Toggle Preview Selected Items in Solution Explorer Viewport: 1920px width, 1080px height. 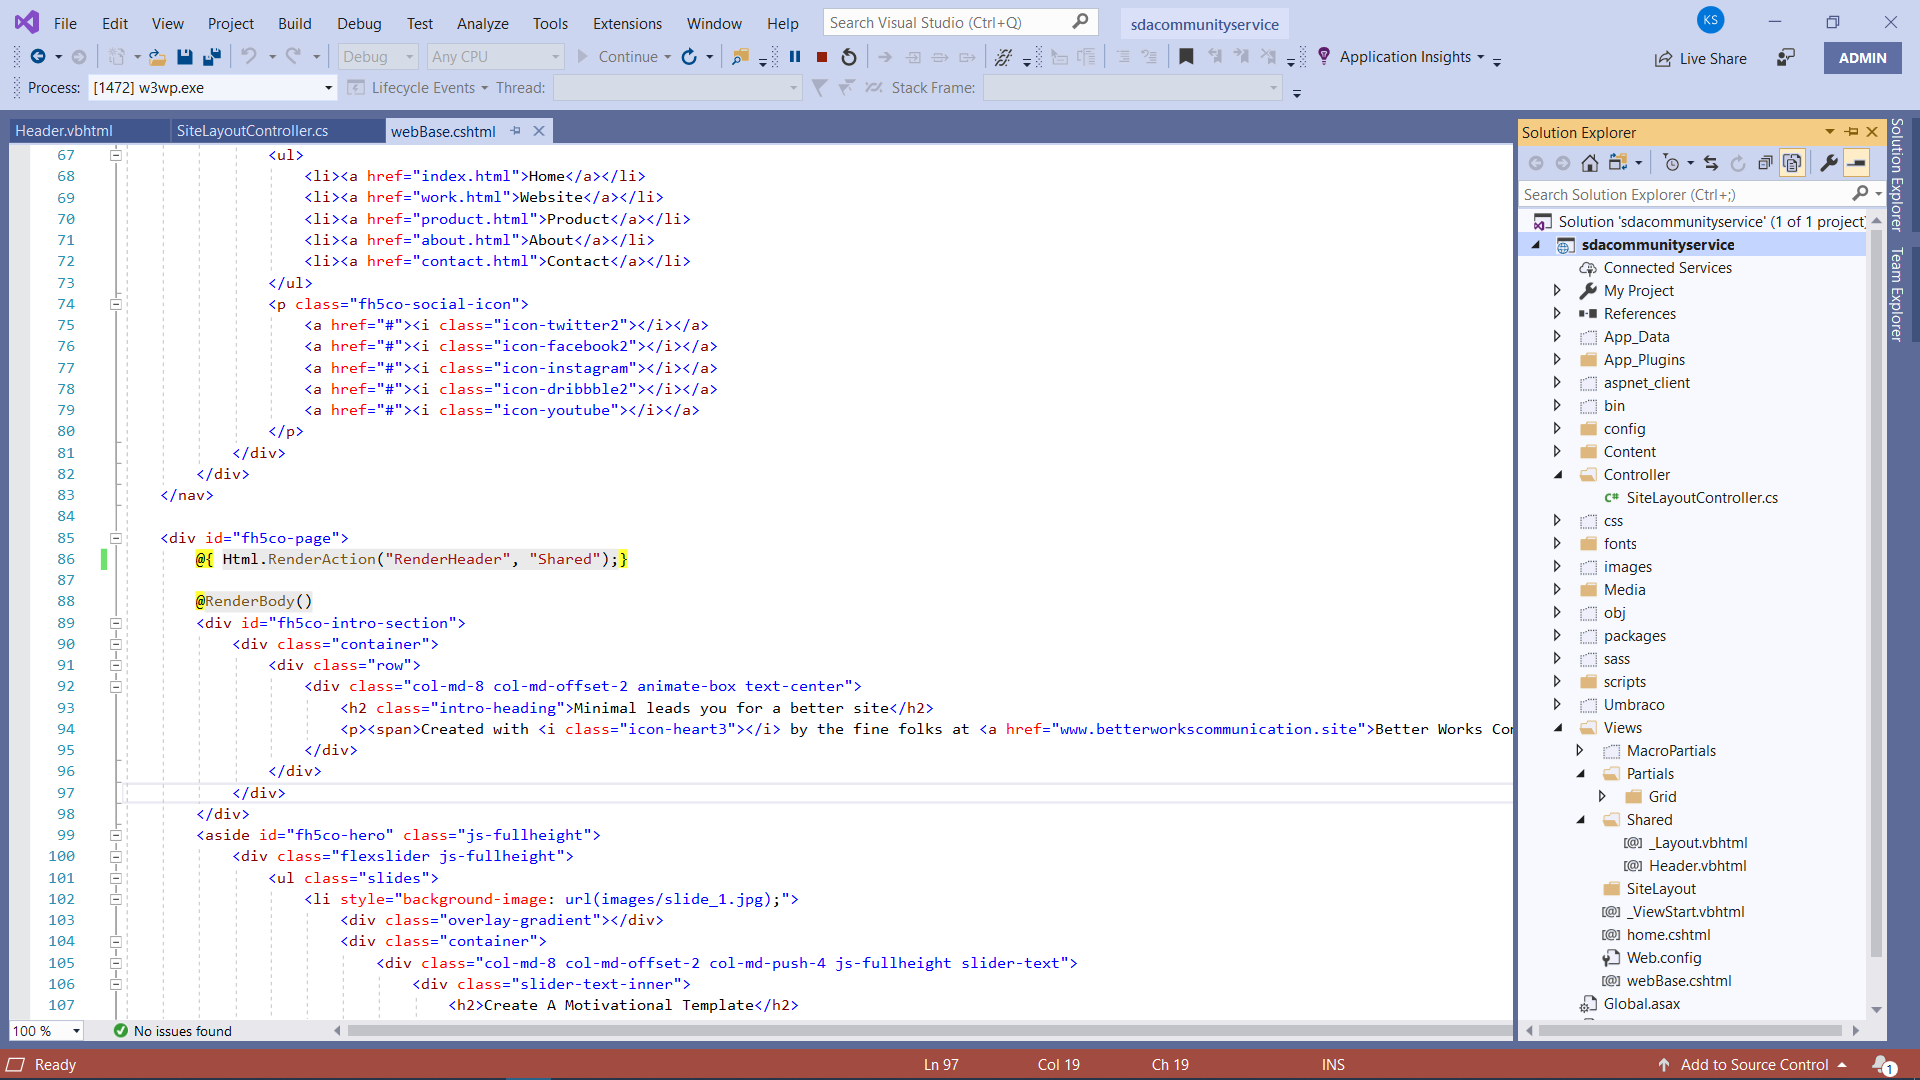click(1856, 163)
